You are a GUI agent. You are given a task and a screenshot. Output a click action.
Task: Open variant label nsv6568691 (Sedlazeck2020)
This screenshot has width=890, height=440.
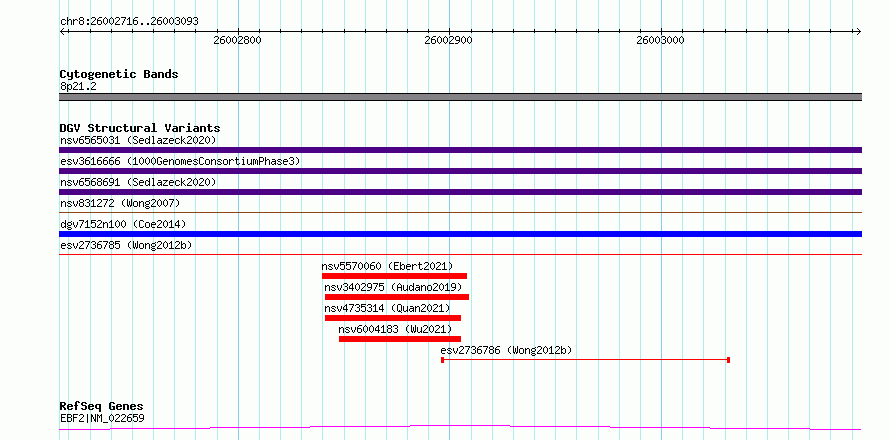(x=138, y=182)
